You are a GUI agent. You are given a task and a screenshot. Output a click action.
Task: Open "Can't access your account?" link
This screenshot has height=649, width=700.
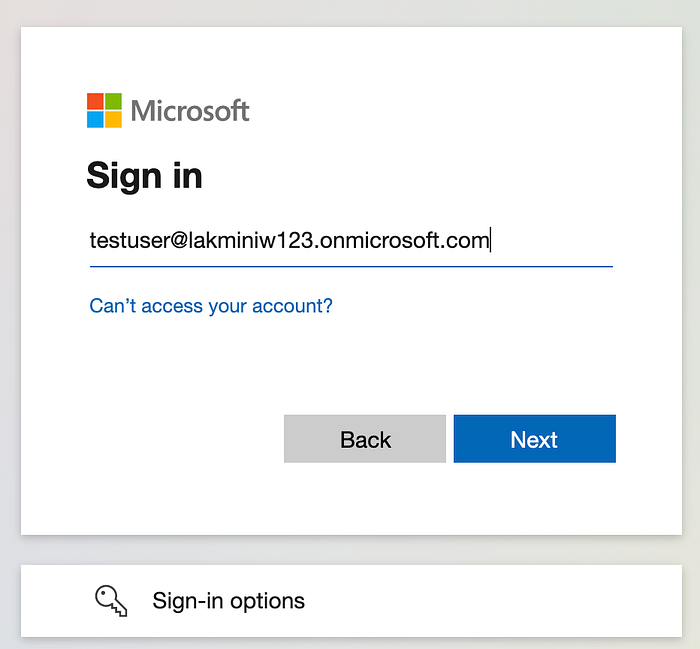(211, 306)
